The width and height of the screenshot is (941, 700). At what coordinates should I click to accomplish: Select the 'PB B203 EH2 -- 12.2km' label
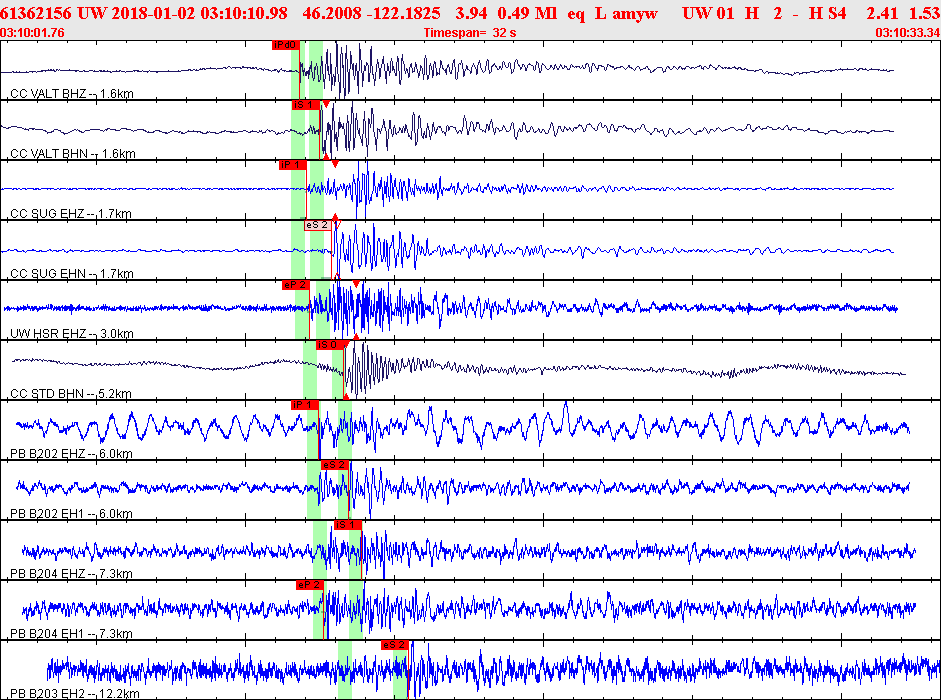[x=75, y=694]
